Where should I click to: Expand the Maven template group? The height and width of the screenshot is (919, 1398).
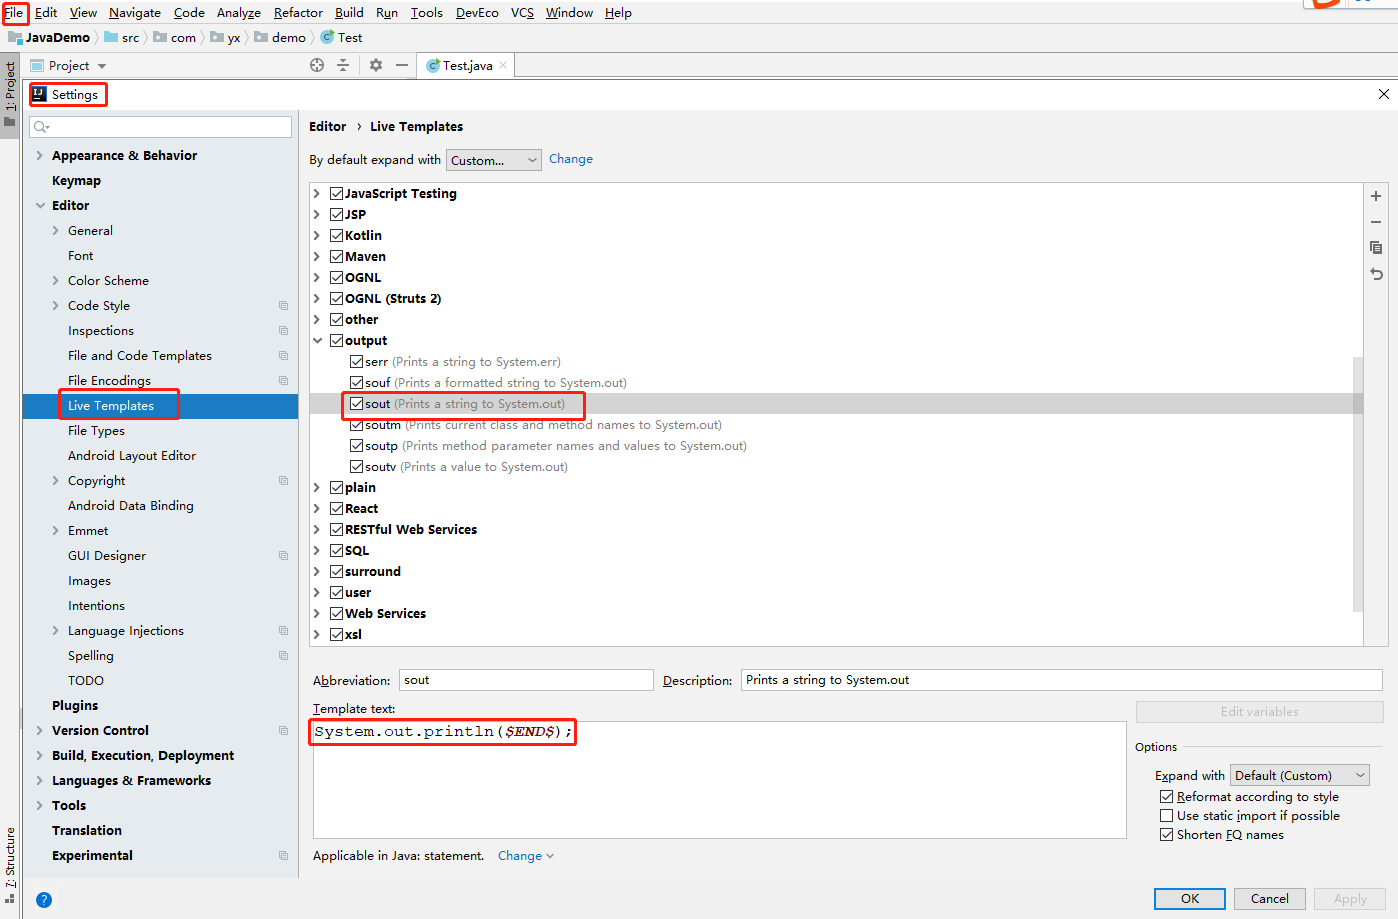point(318,257)
